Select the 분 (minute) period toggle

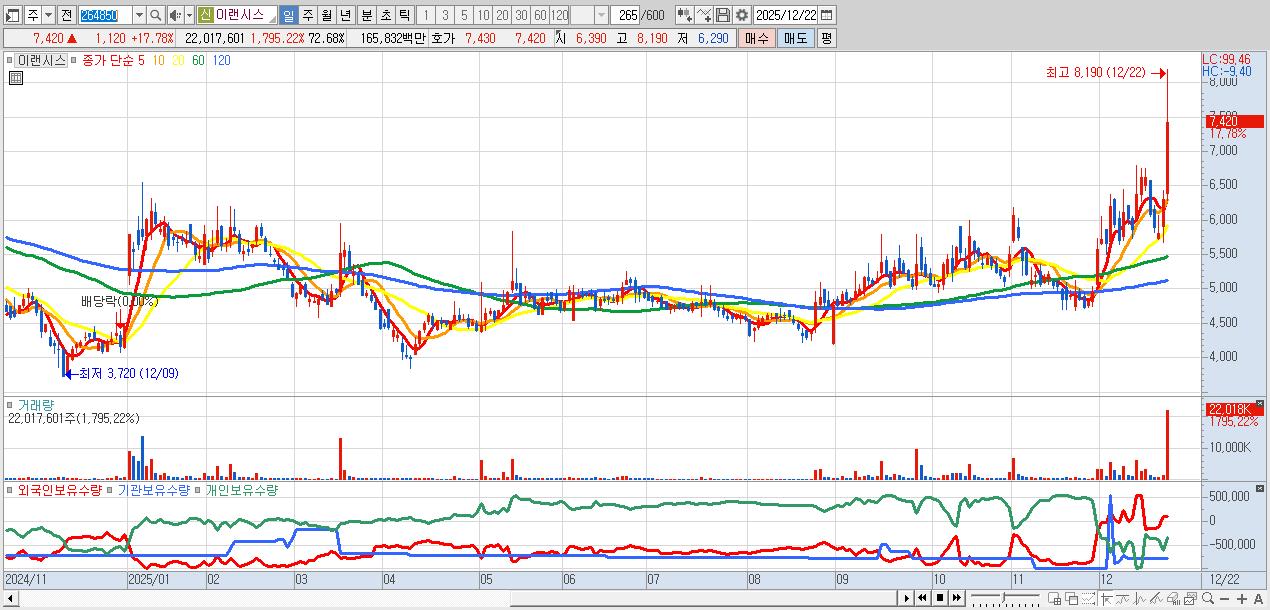click(x=365, y=16)
